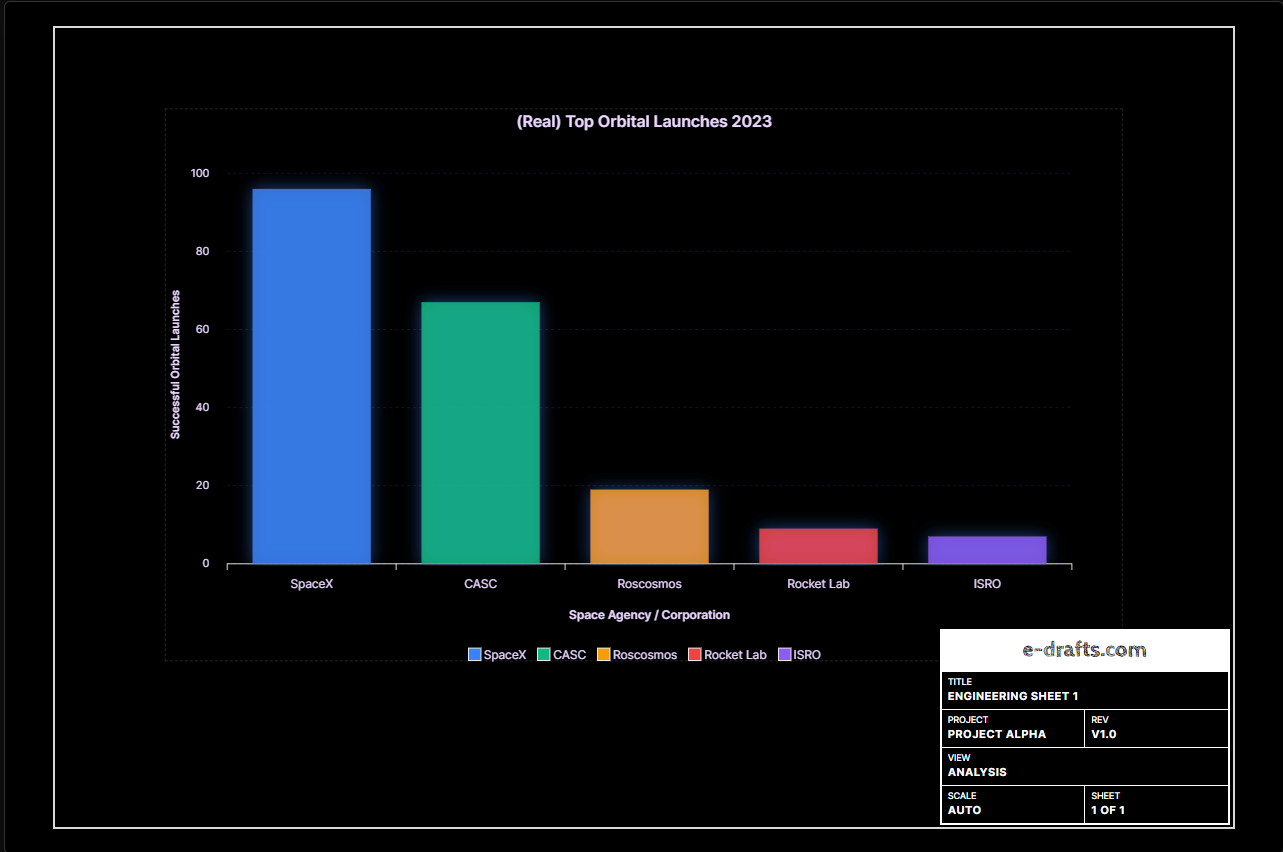Click the 100 y-axis tick label
1283x852 pixels.
200,173
